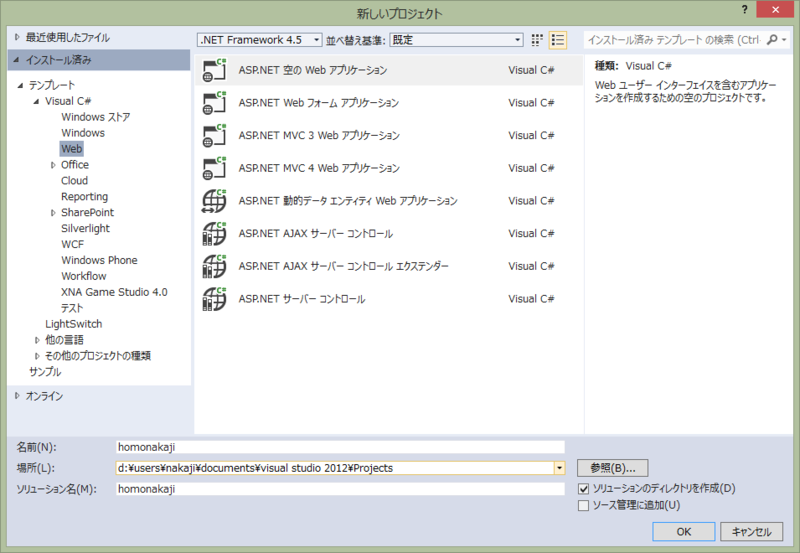Select XNA Game Studio 4.0
The image size is (800, 553).
click(114, 292)
